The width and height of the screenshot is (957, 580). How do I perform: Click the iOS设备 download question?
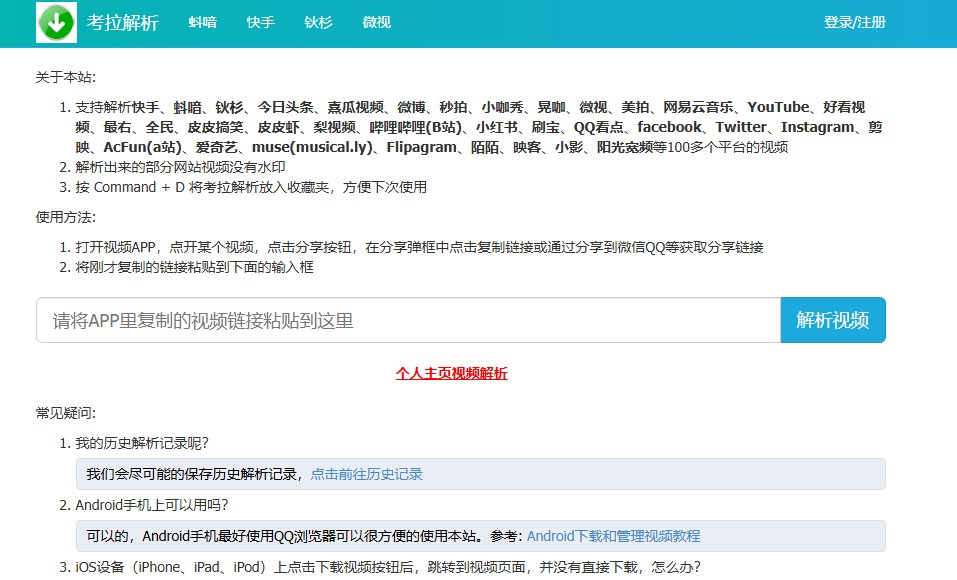point(388,567)
